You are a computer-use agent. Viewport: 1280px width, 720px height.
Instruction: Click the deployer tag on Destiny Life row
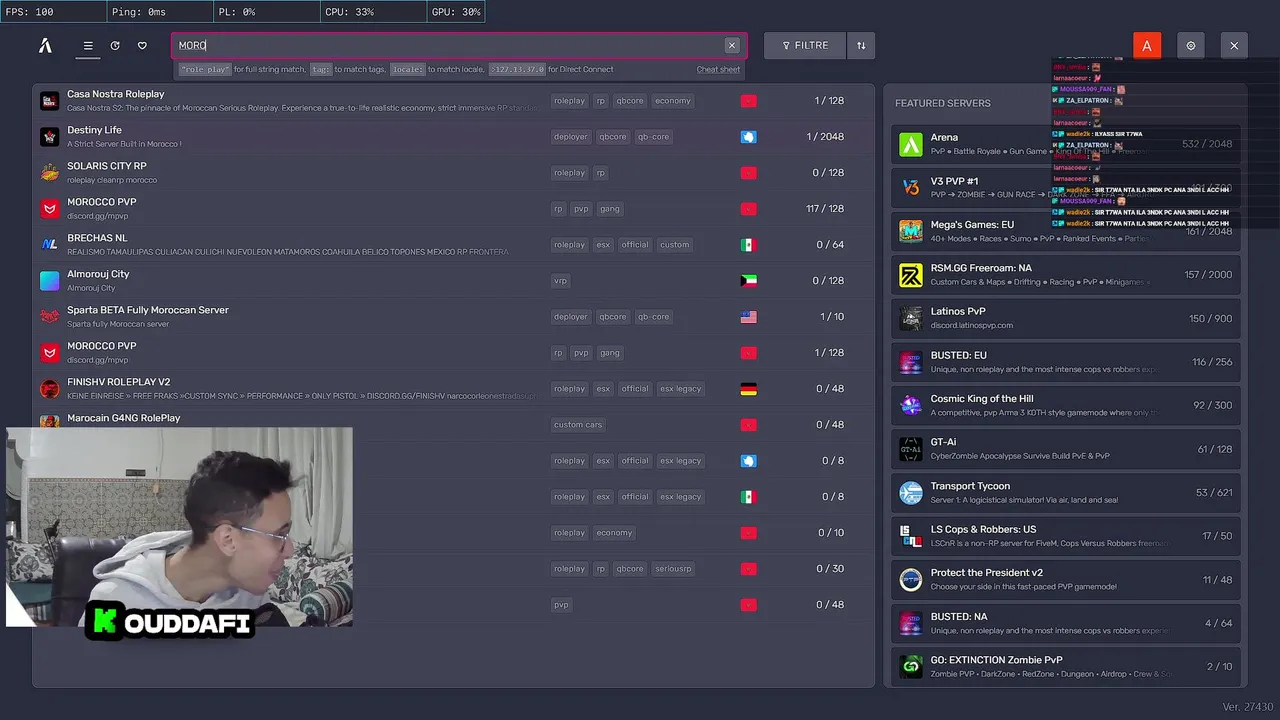pyautogui.click(x=571, y=137)
